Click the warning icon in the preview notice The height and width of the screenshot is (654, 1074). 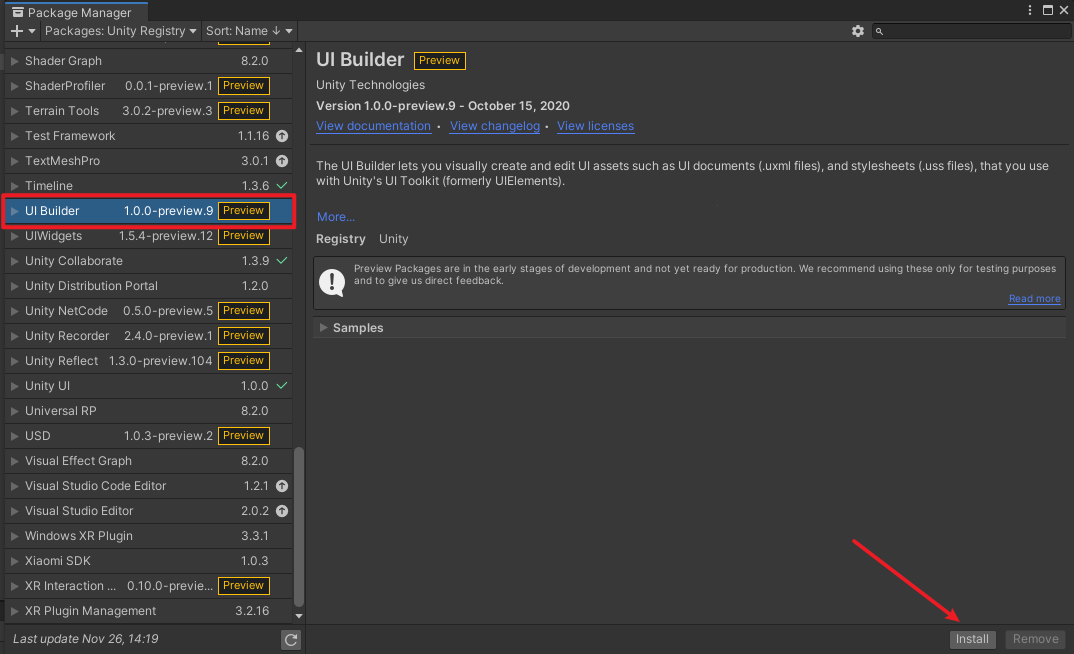point(332,281)
